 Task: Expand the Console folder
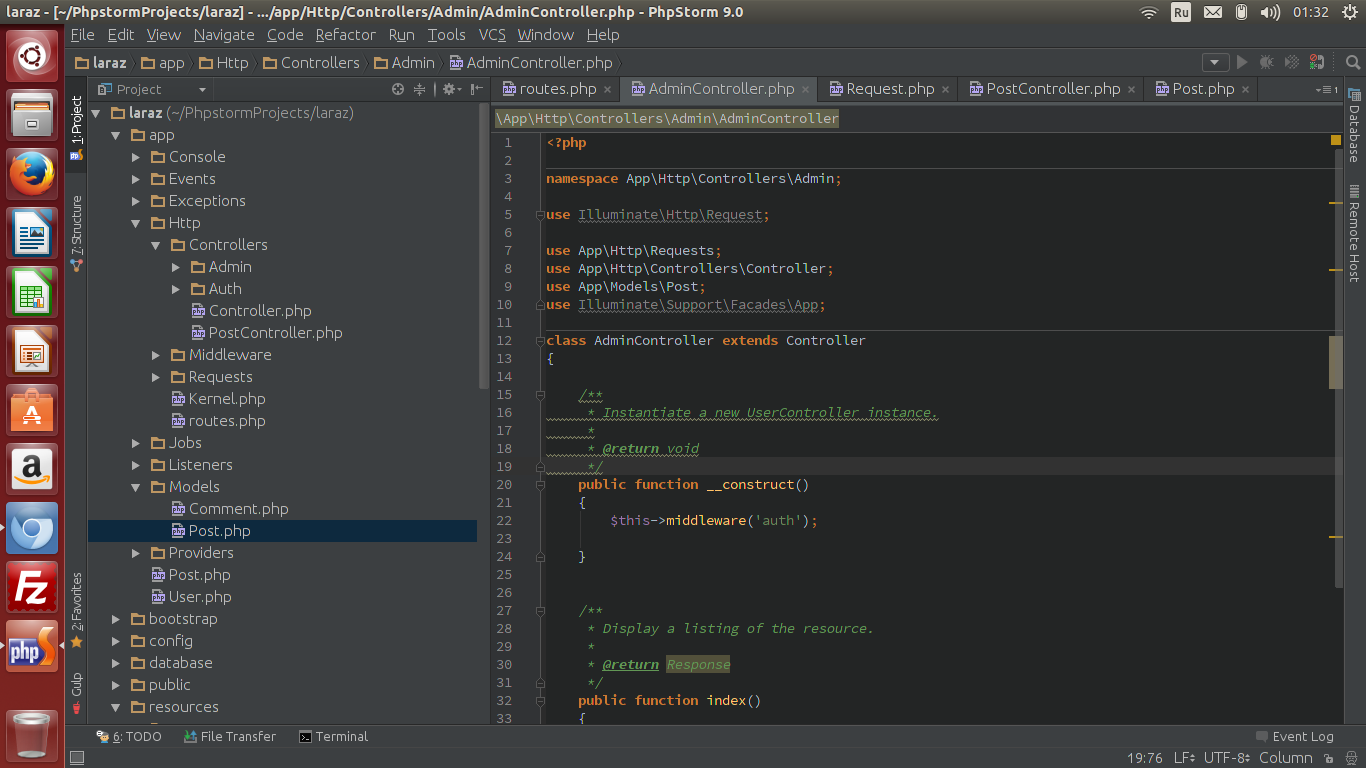pyautogui.click(x=136, y=157)
